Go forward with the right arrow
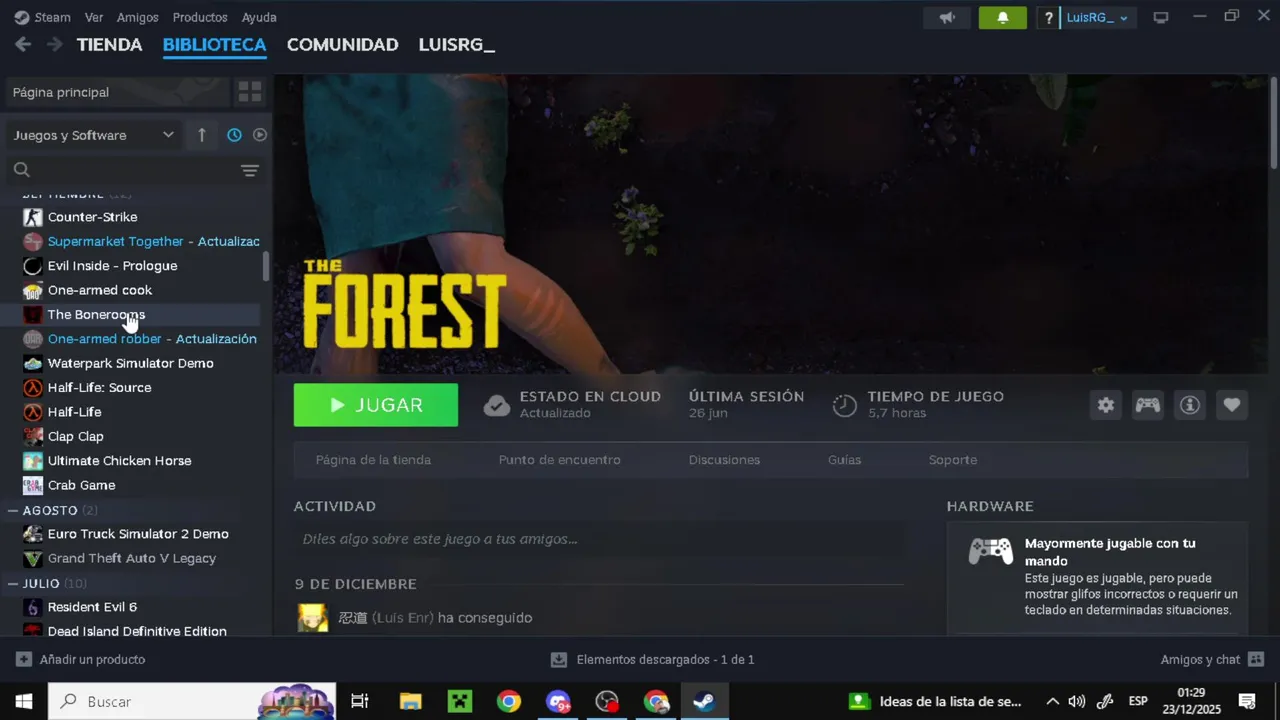Viewport: 1280px width, 720px height. (55, 44)
